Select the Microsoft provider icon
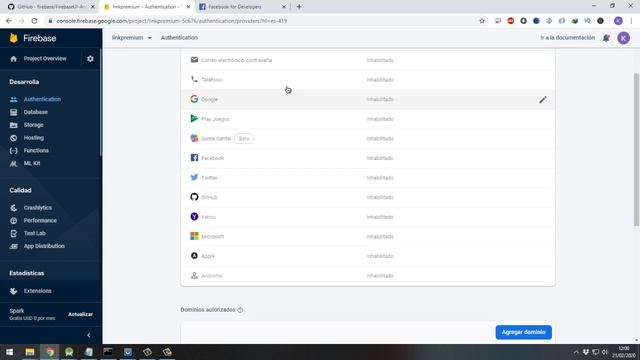The height and width of the screenshot is (360, 640). (x=194, y=236)
